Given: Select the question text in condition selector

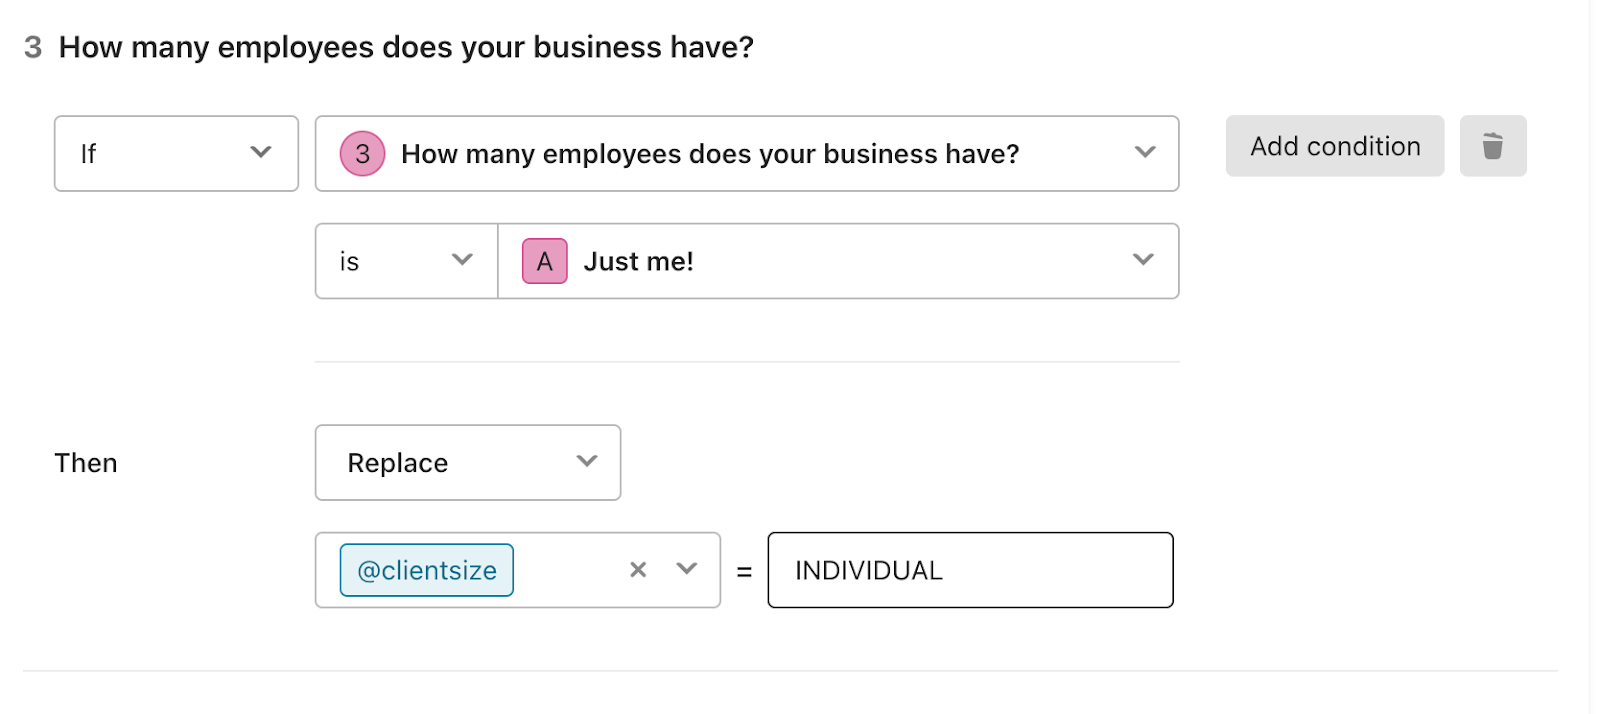Looking at the screenshot, I should [710, 154].
